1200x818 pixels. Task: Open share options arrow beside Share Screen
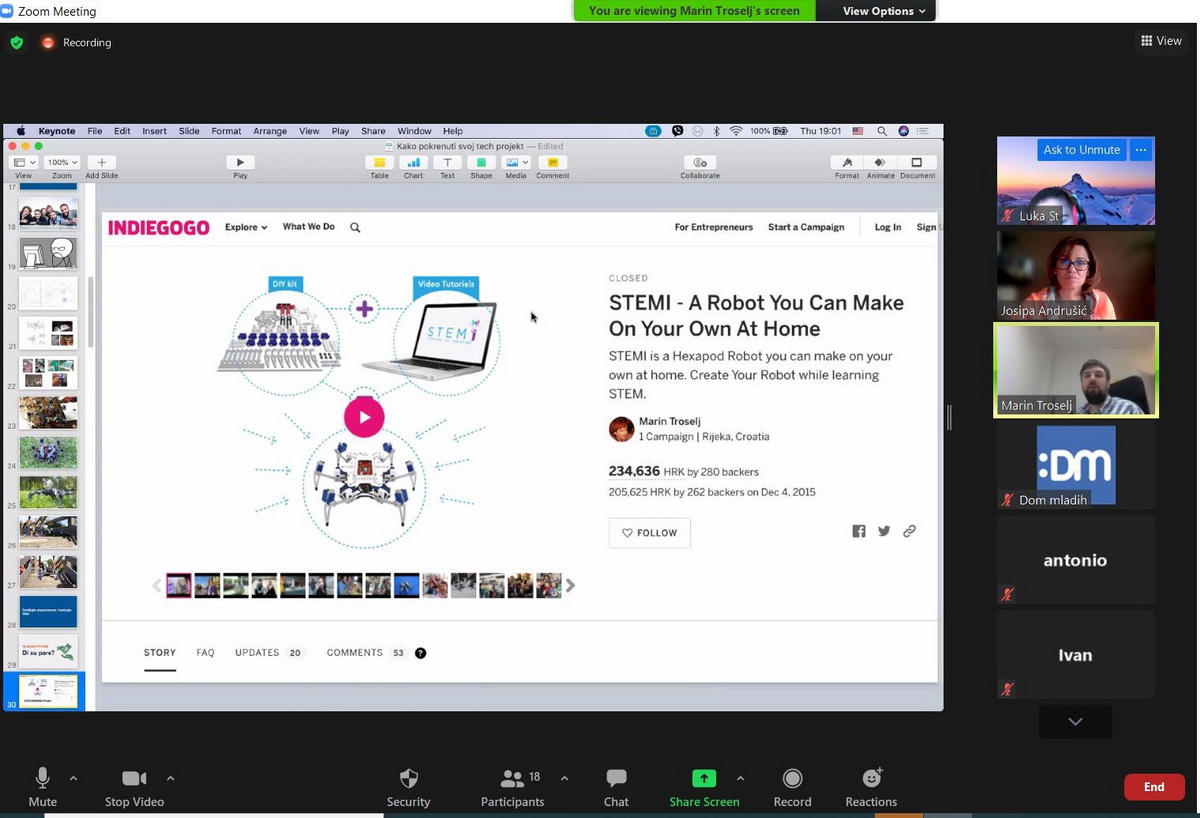click(740, 778)
